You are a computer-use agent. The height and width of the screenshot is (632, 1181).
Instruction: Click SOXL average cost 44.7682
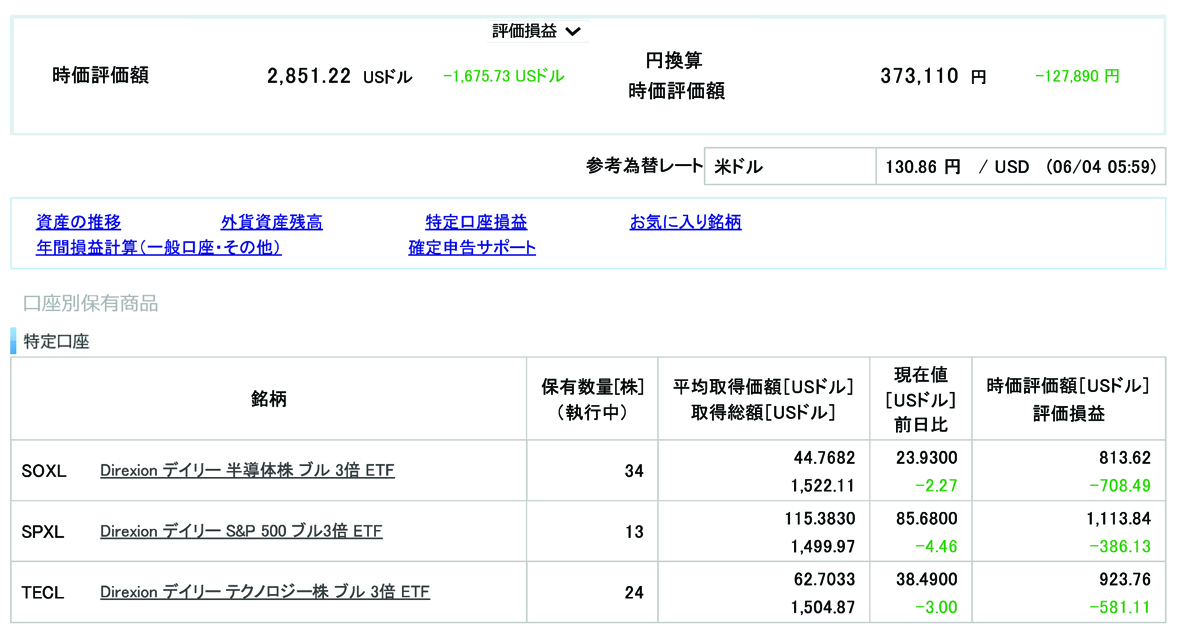pyautogui.click(x=824, y=458)
